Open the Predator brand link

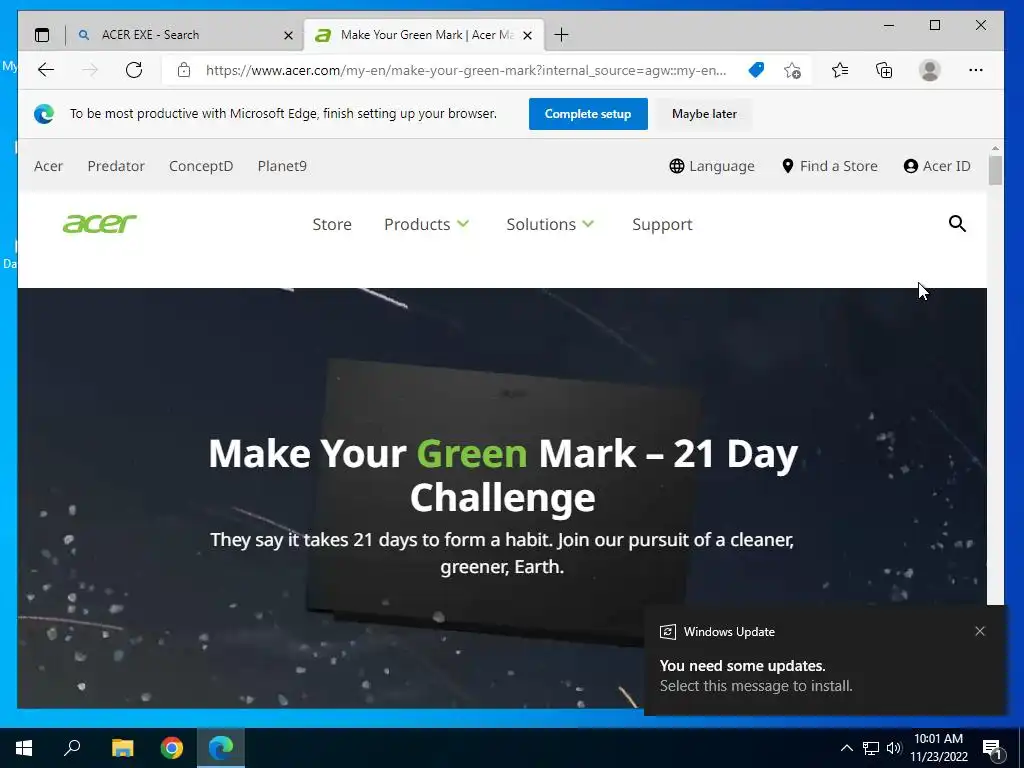[x=116, y=166]
